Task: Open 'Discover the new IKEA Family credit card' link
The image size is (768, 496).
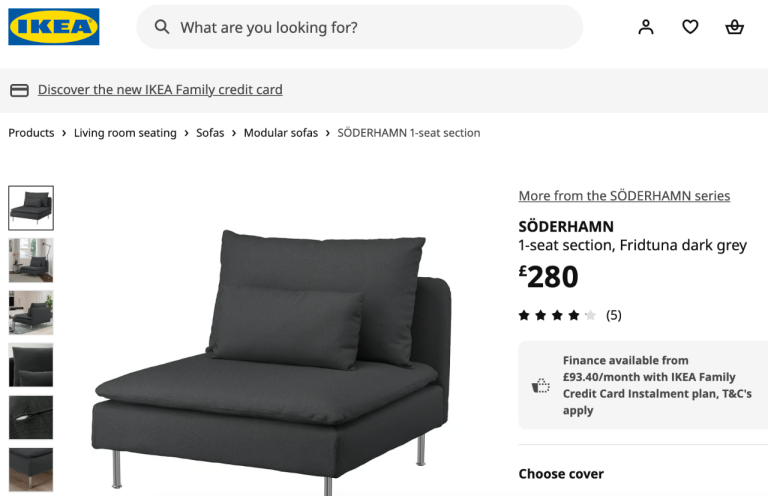Action: 160,90
